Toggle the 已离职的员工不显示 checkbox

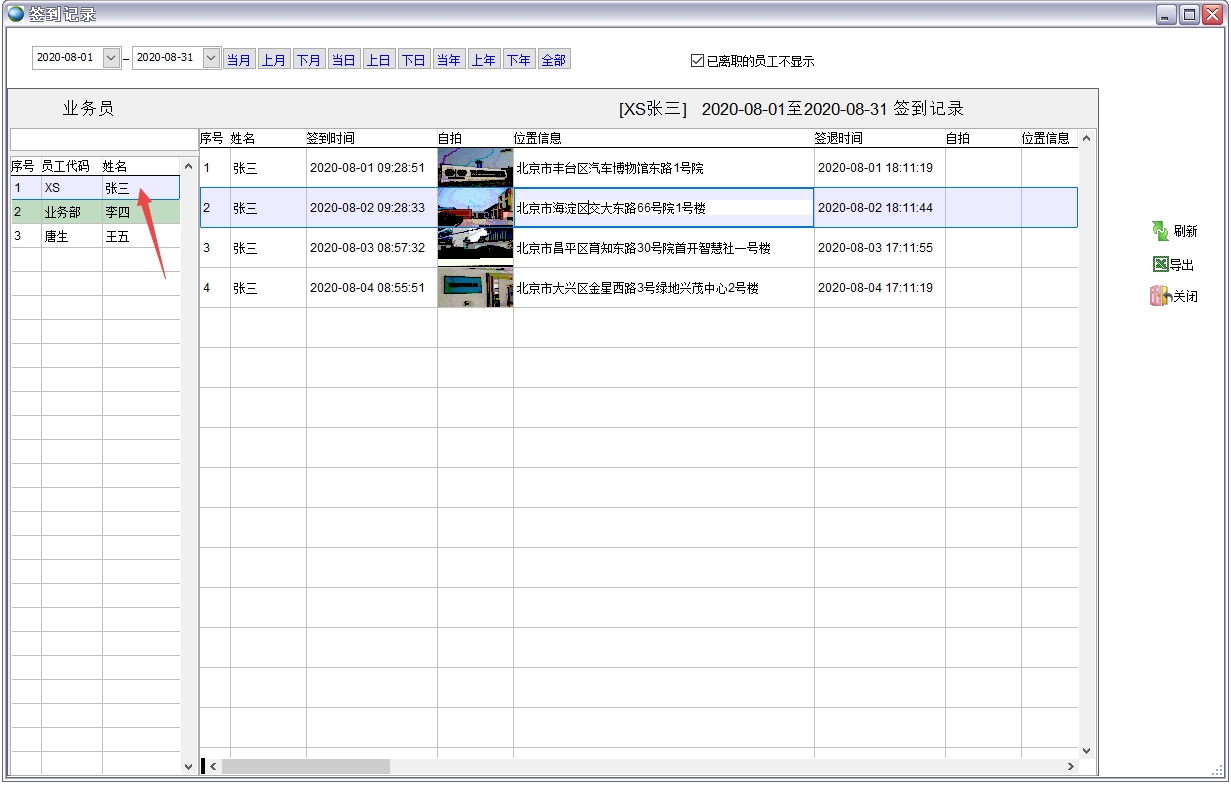pos(697,59)
